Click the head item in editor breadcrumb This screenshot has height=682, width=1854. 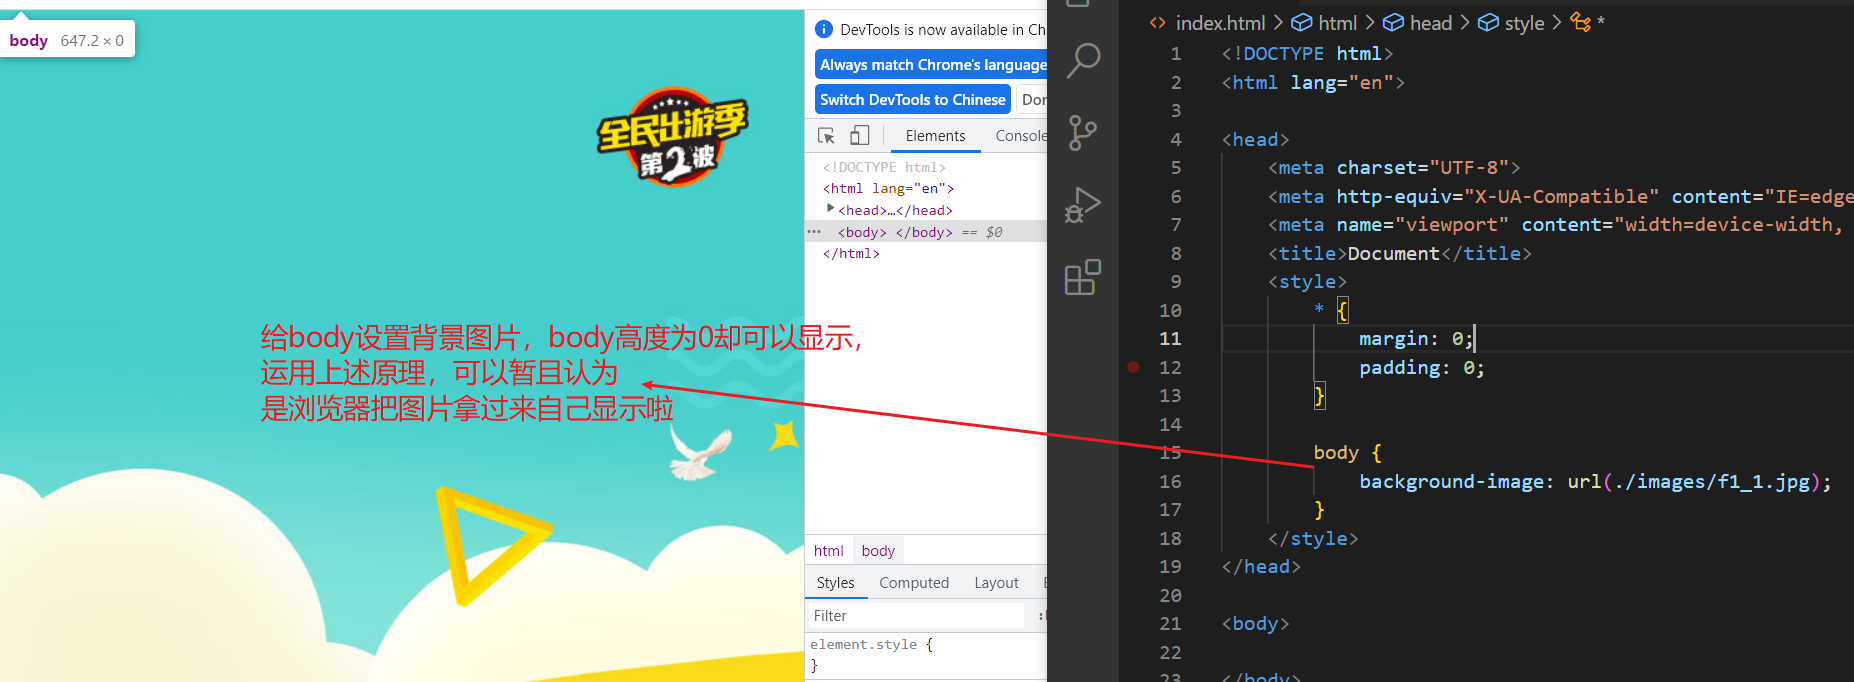[1418, 23]
